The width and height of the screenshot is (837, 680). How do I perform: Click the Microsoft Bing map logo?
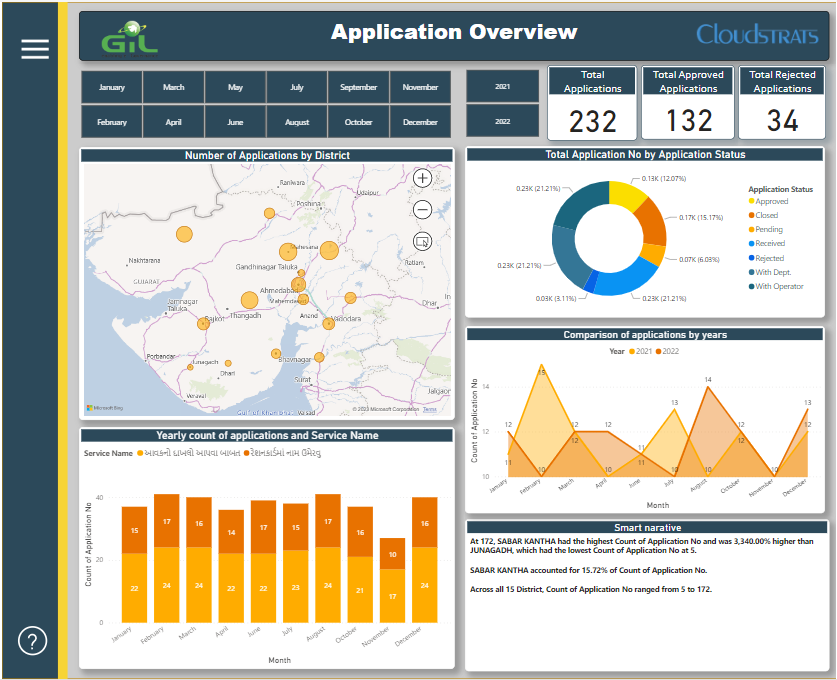105,408
